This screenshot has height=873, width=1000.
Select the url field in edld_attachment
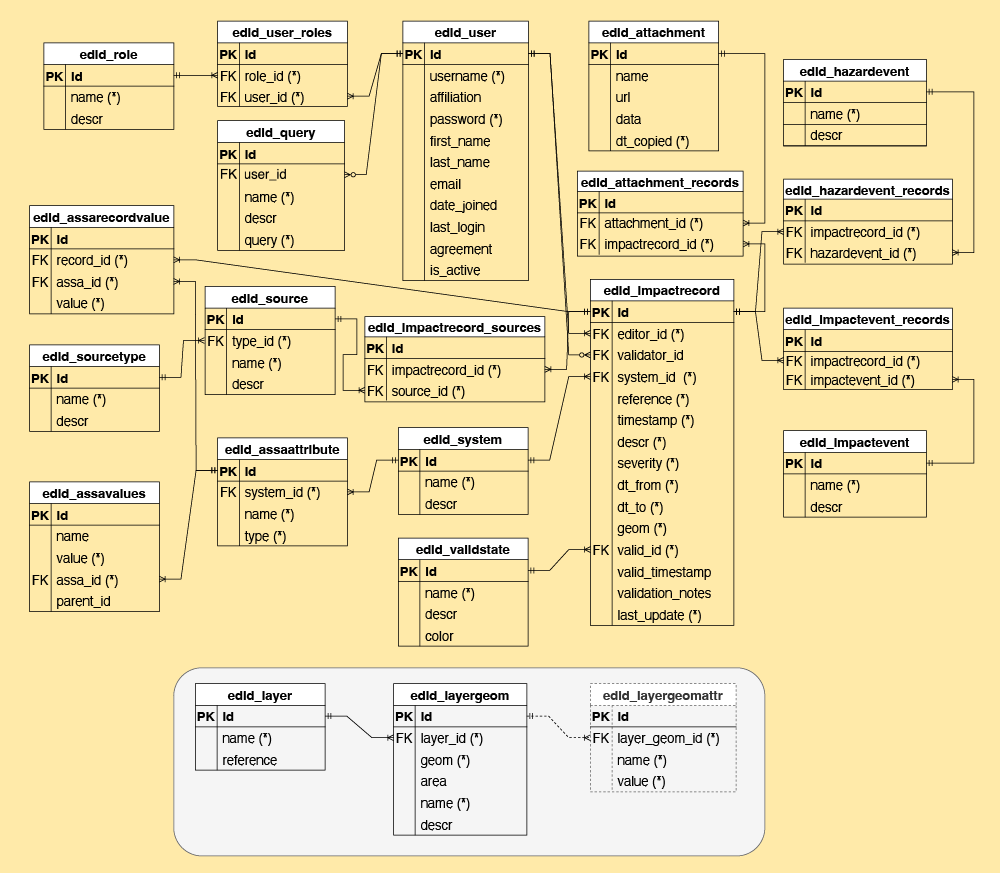click(x=629, y=98)
